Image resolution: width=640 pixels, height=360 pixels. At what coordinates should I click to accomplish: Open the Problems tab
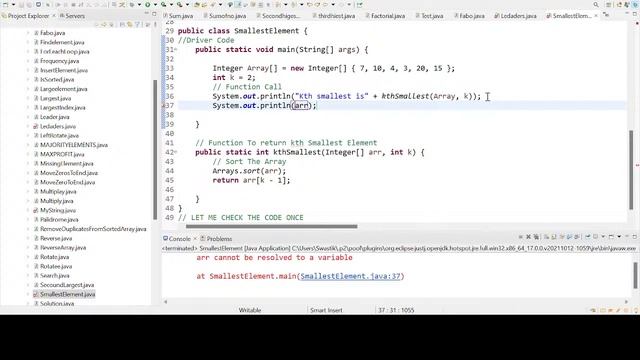(216, 239)
